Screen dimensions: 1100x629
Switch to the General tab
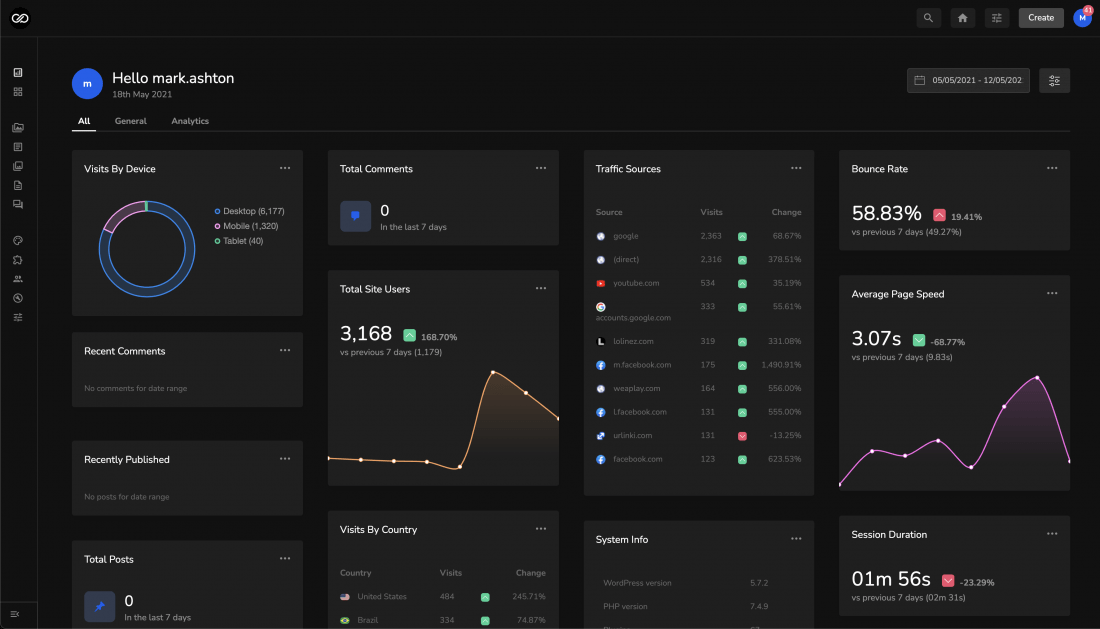[x=130, y=121]
